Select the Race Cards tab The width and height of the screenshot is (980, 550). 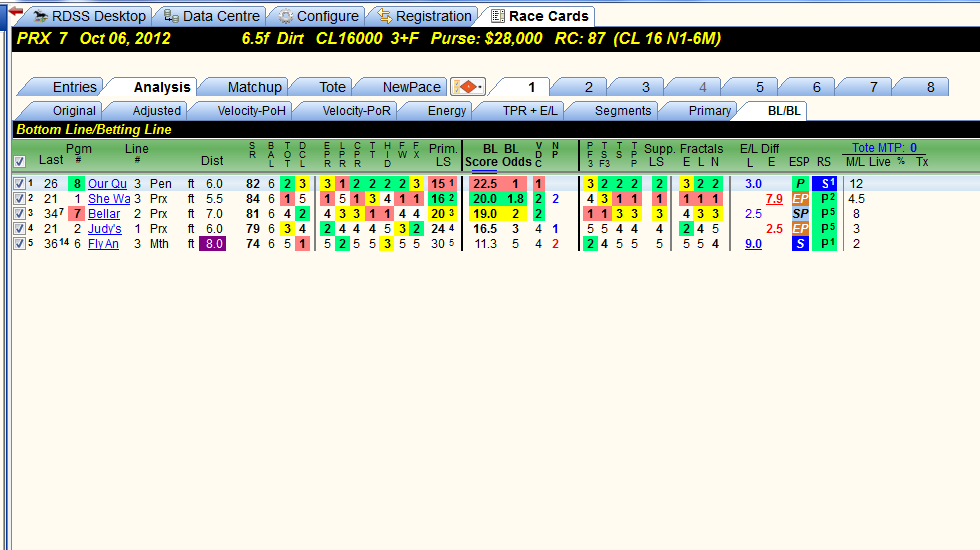540,16
